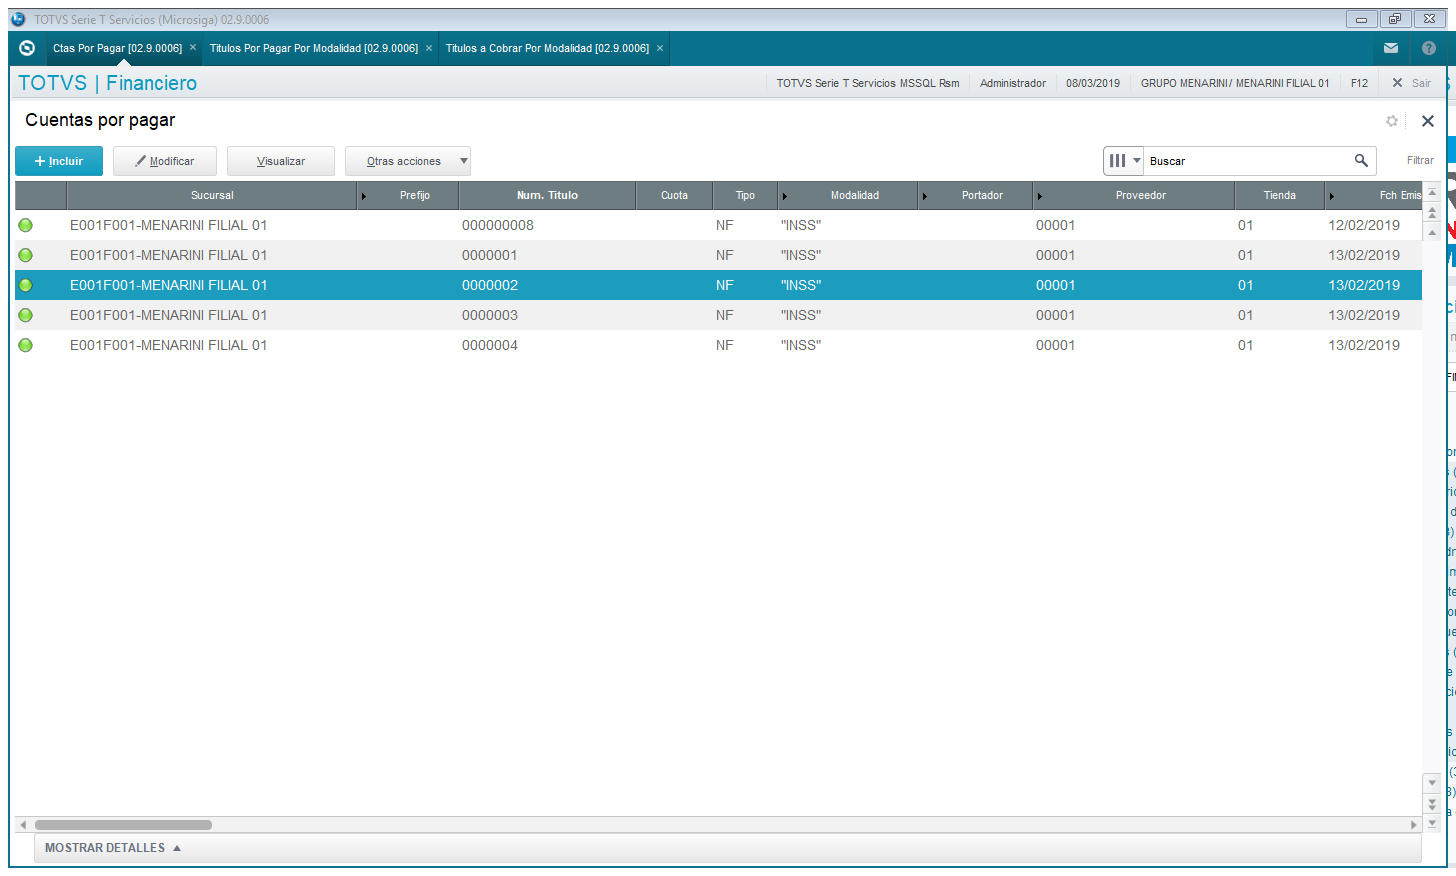Click green status dot of title 000000008
Image resolution: width=1456 pixels, height=876 pixels.
pos(26,225)
